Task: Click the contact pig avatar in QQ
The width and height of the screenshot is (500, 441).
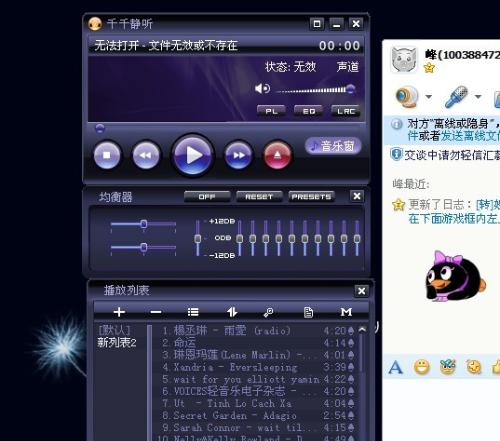Action: [404, 60]
